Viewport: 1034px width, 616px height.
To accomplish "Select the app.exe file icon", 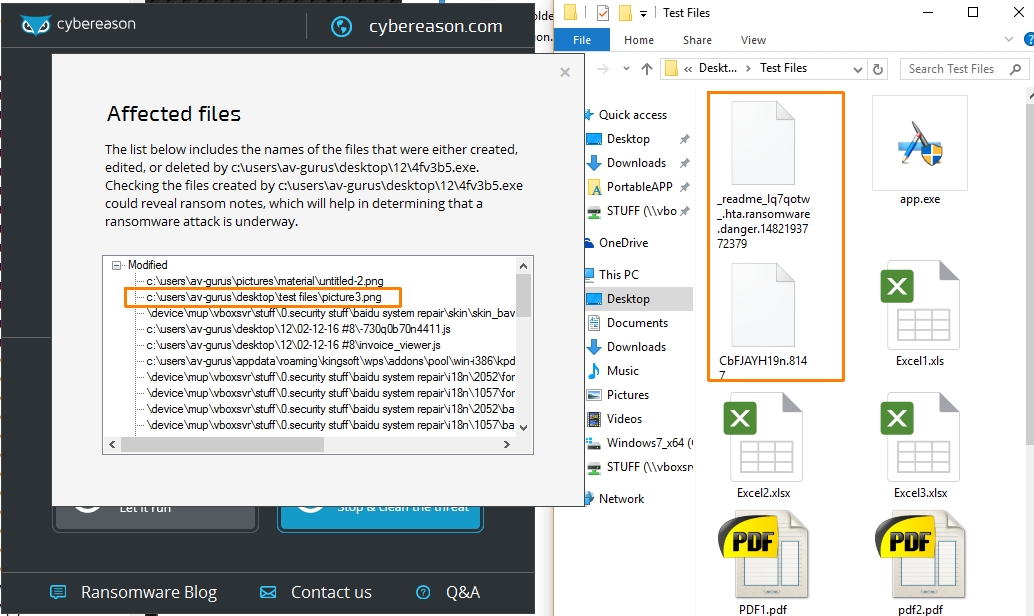I will pos(920,143).
